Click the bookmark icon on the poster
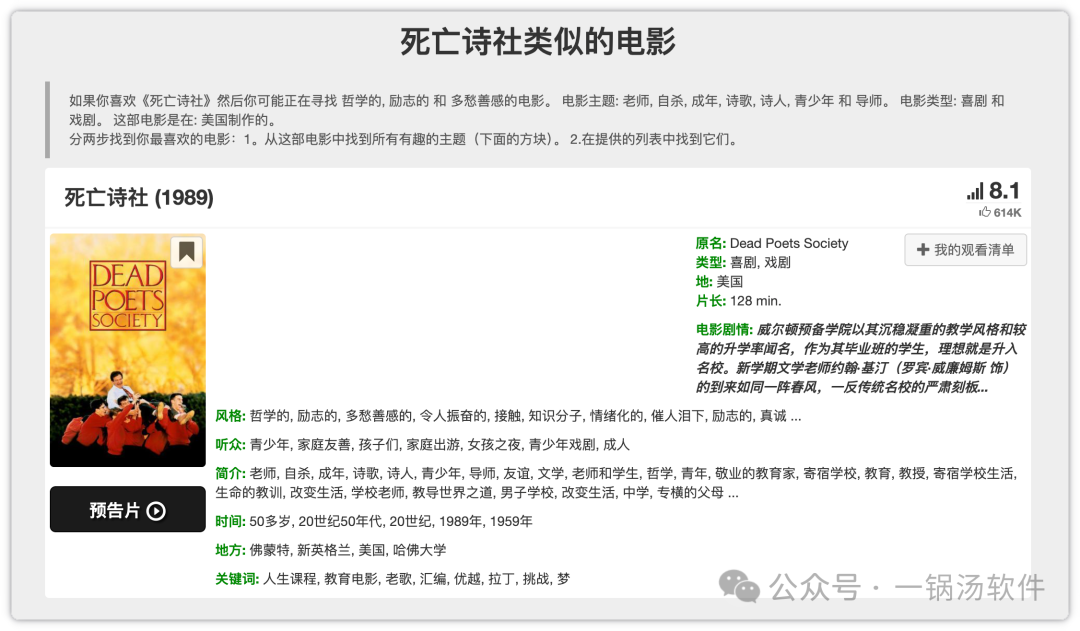Screen dimensions: 1080x631 coord(186,253)
